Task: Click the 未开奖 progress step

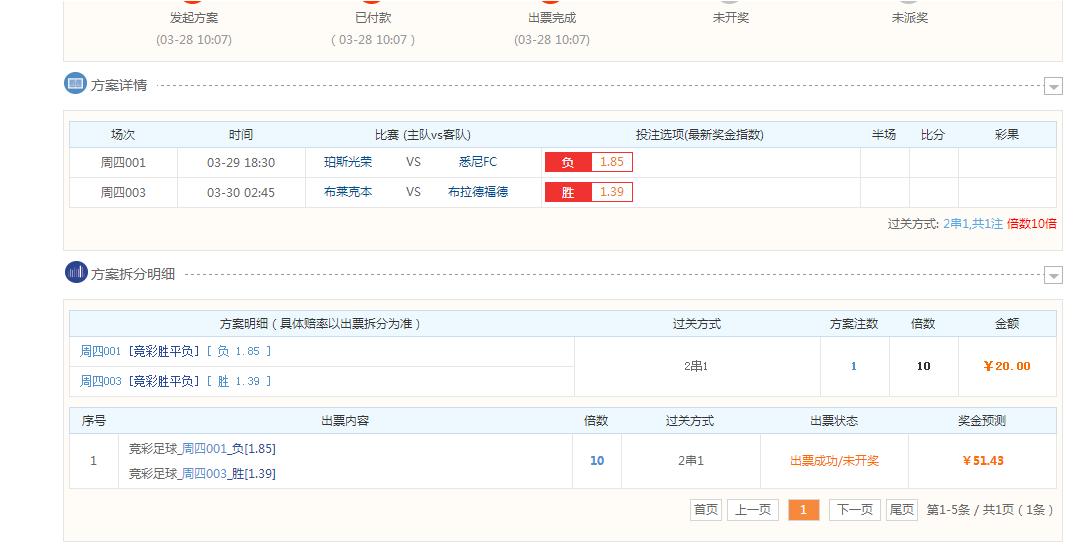Action: click(731, 18)
